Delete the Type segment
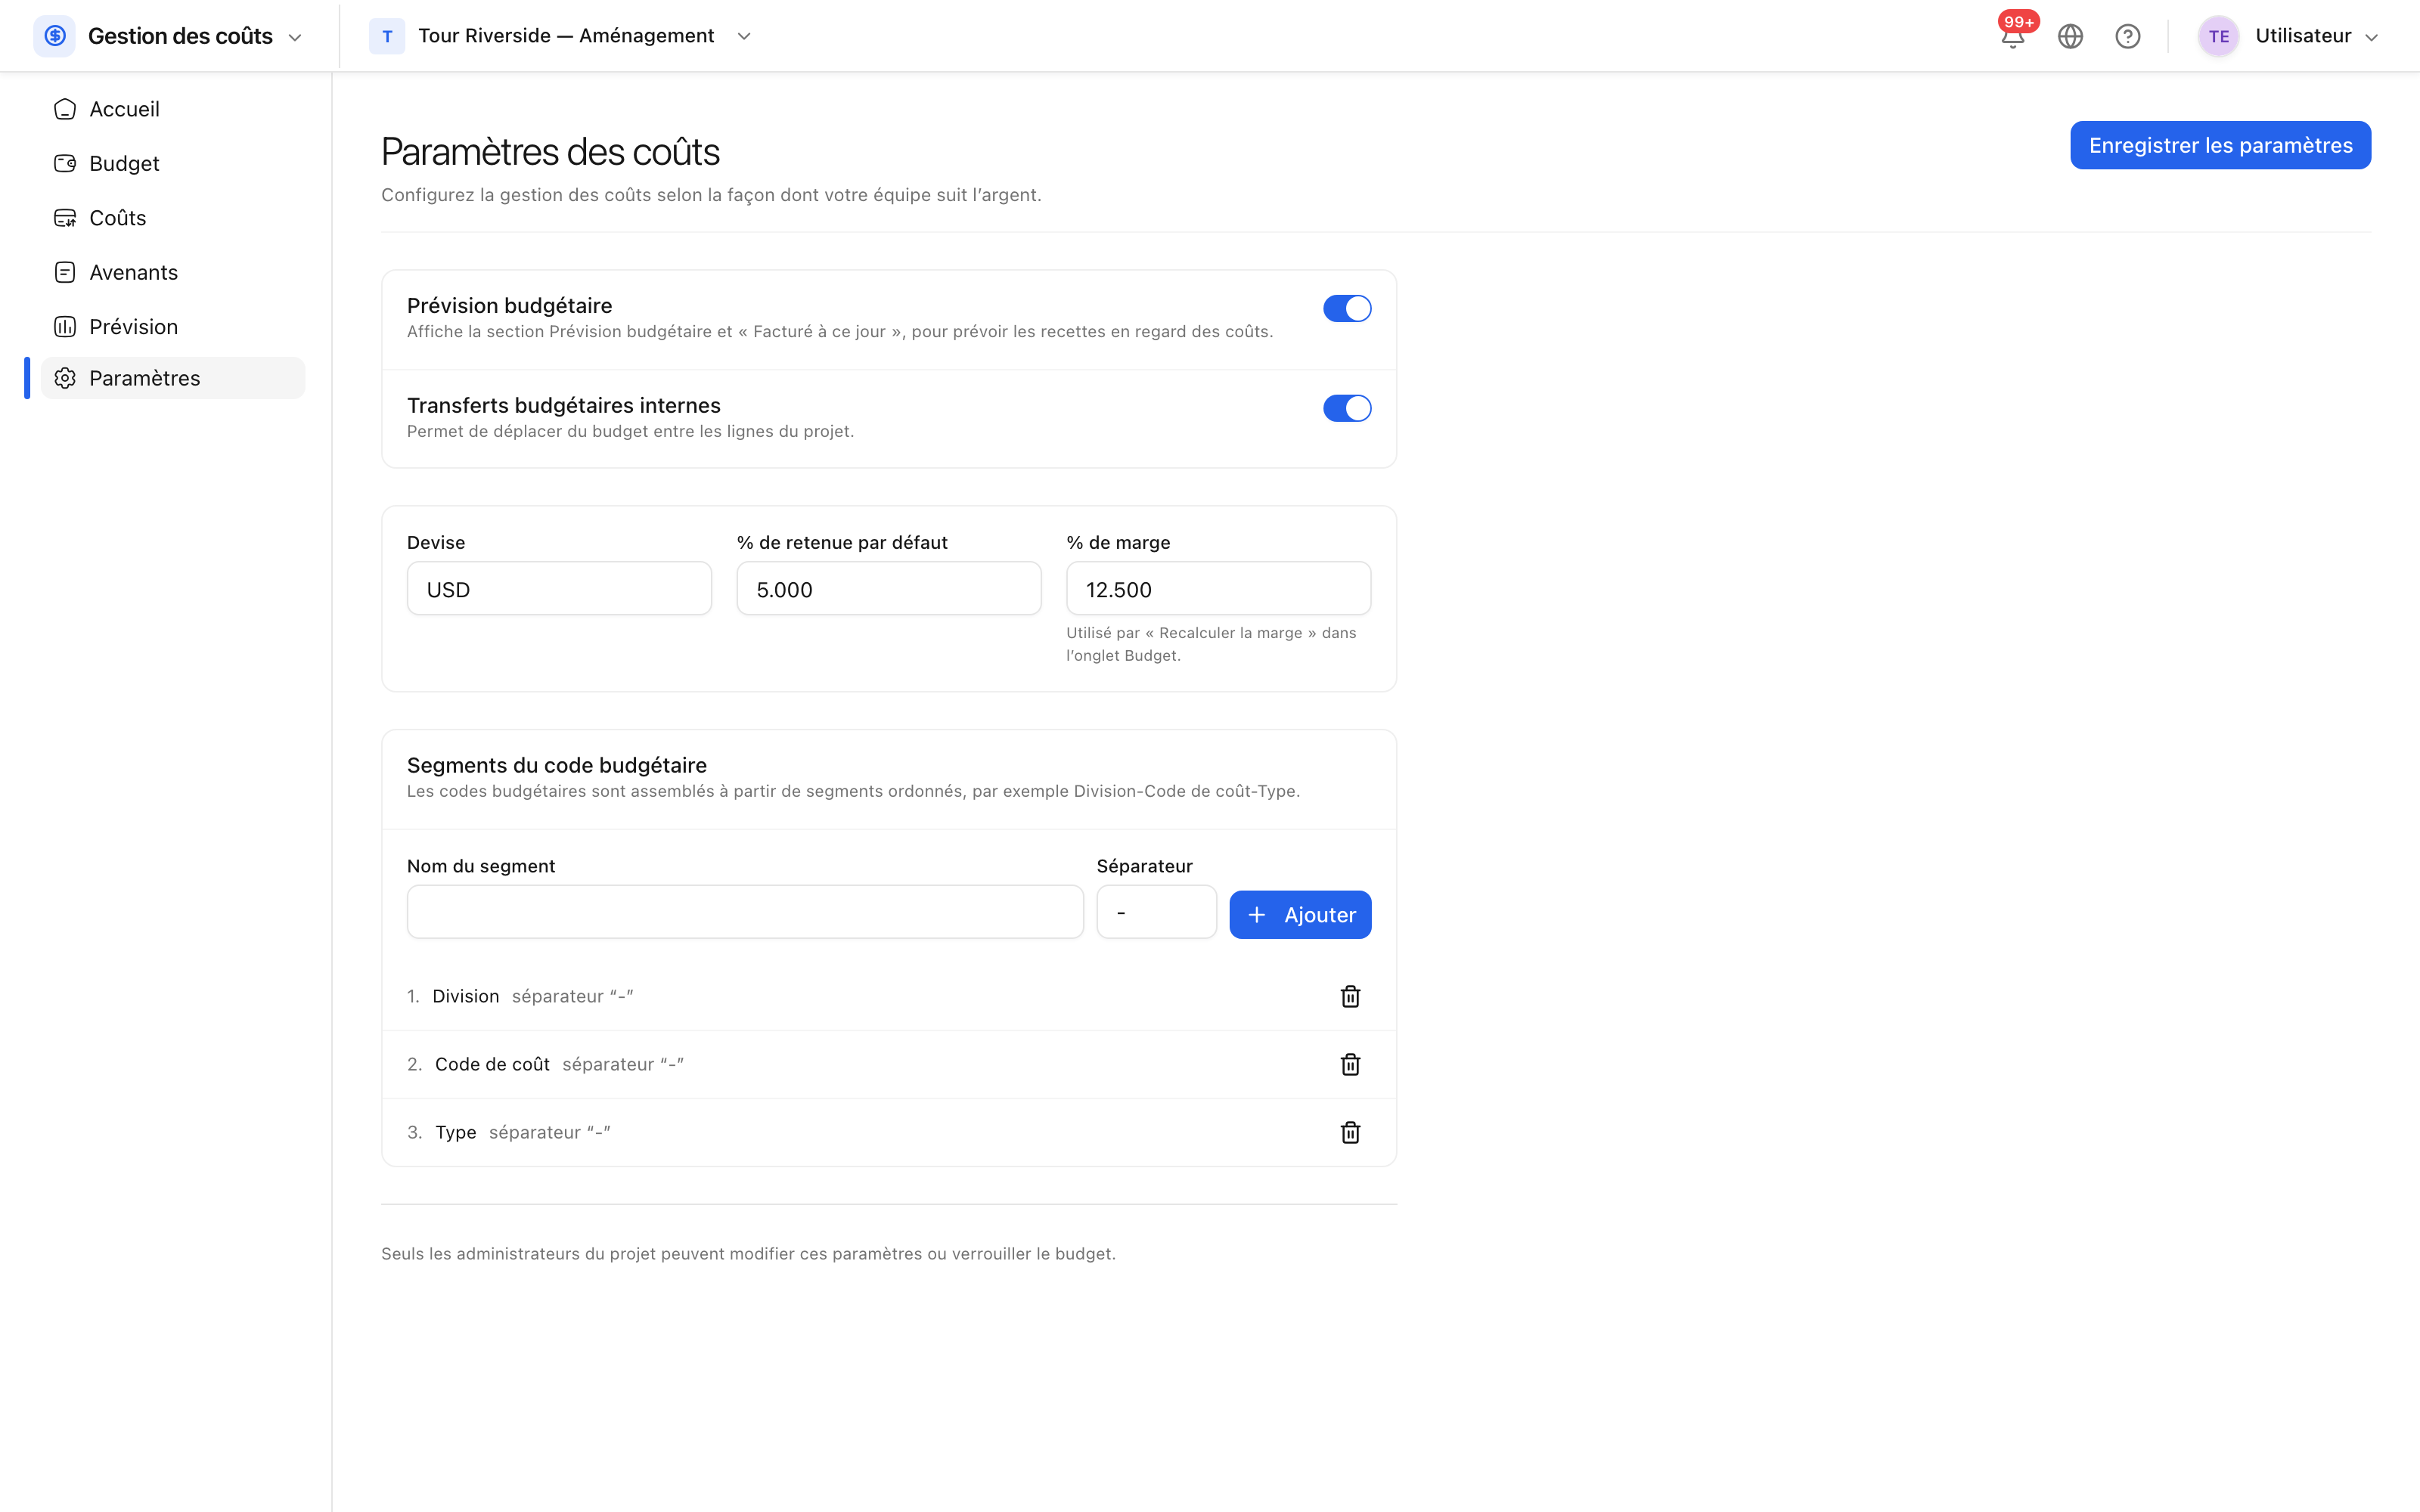The height and width of the screenshot is (1512, 2420). (x=1350, y=1132)
